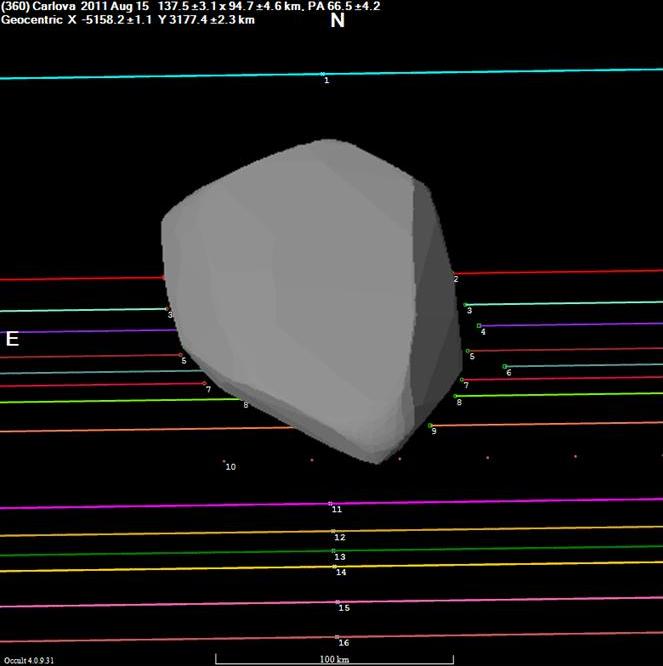This screenshot has height=666, width=663.
Task: Select chord 12 marker on orange line
Action: [333, 531]
